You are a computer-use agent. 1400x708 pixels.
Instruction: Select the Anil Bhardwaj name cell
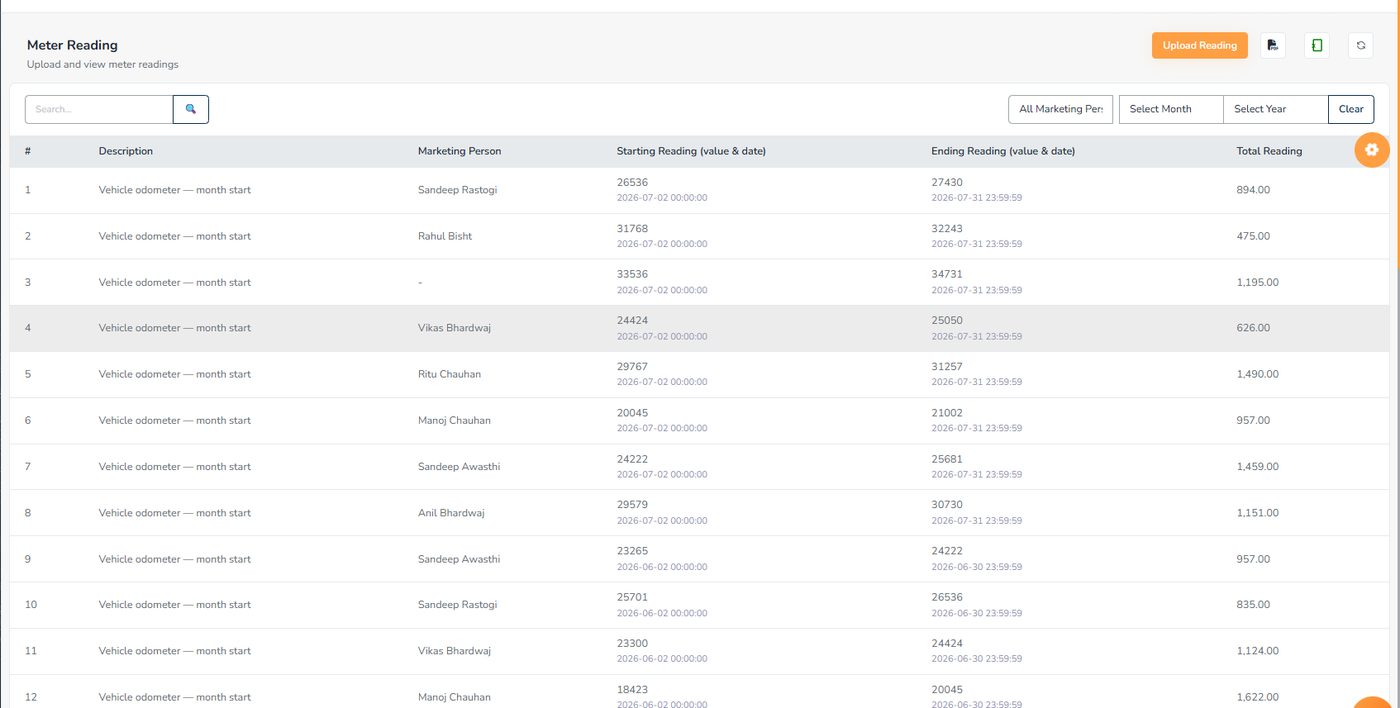(x=451, y=513)
